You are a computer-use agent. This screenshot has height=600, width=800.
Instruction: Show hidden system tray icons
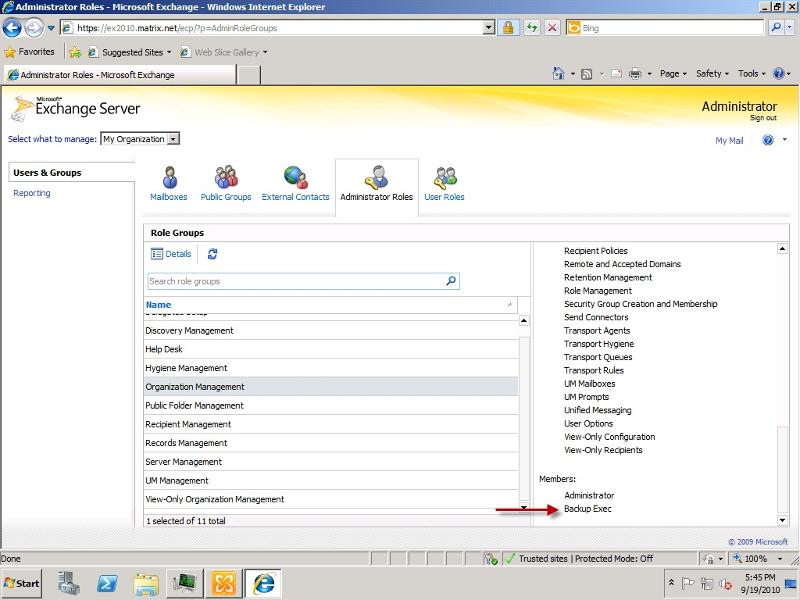pyautogui.click(x=671, y=582)
